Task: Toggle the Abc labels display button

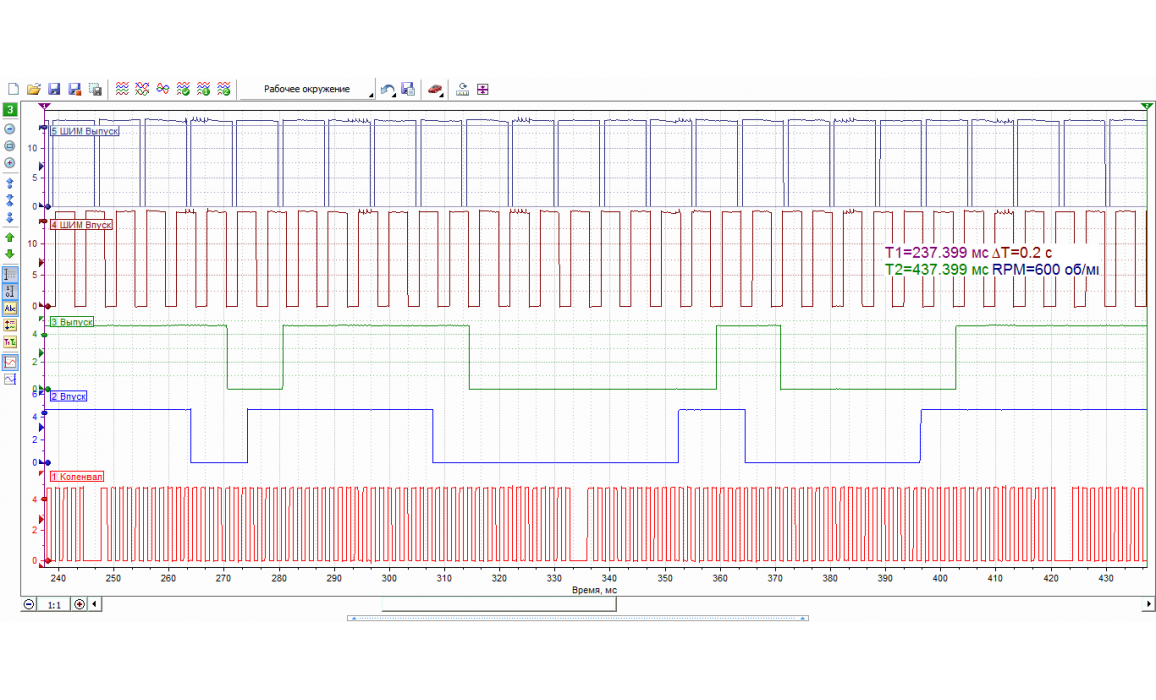Action: 10,308
